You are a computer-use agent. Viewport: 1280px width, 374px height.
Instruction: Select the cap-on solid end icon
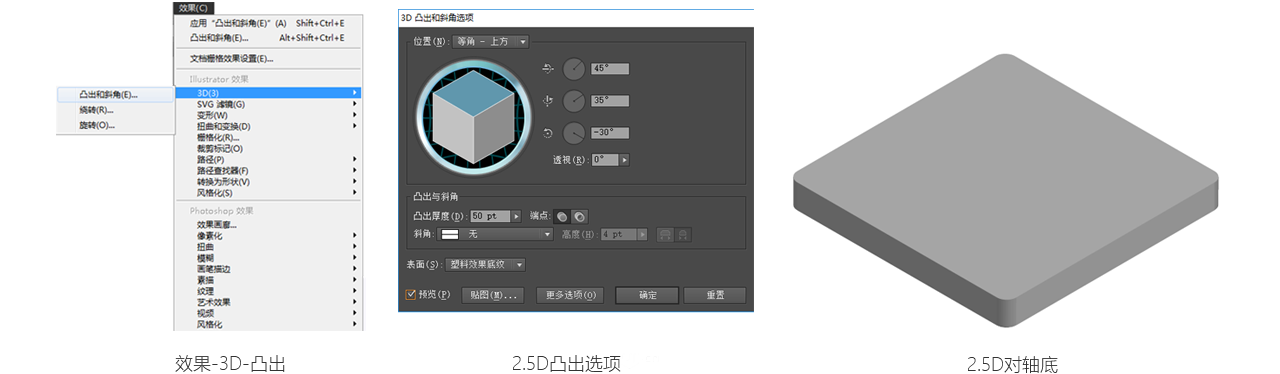(x=563, y=216)
